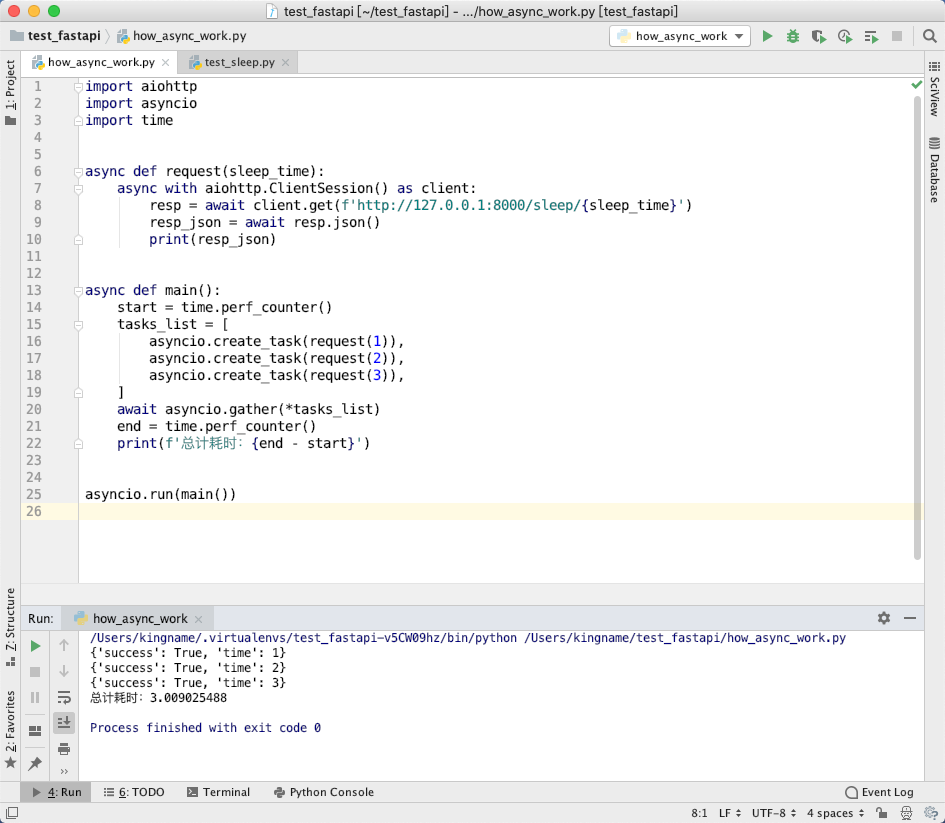Collapse the import block fold marker on line 1
Screen dimensions: 945x823
coord(78,87)
